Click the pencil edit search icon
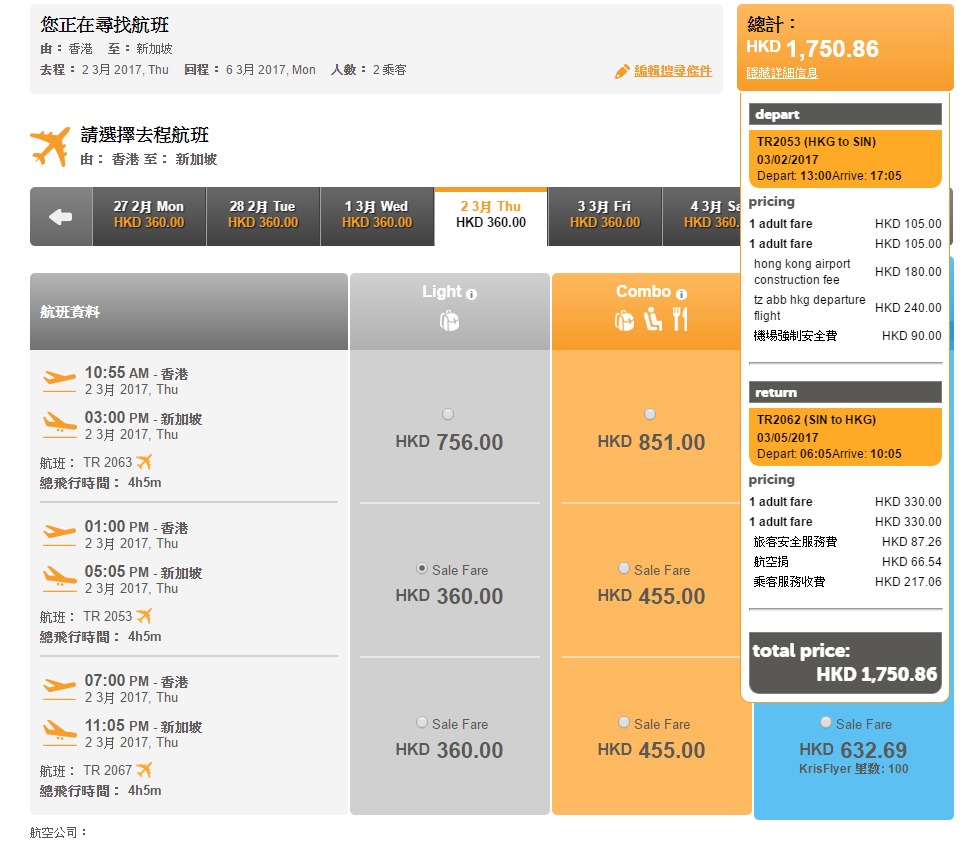This screenshot has width=967, height=845. click(x=622, y=72)
